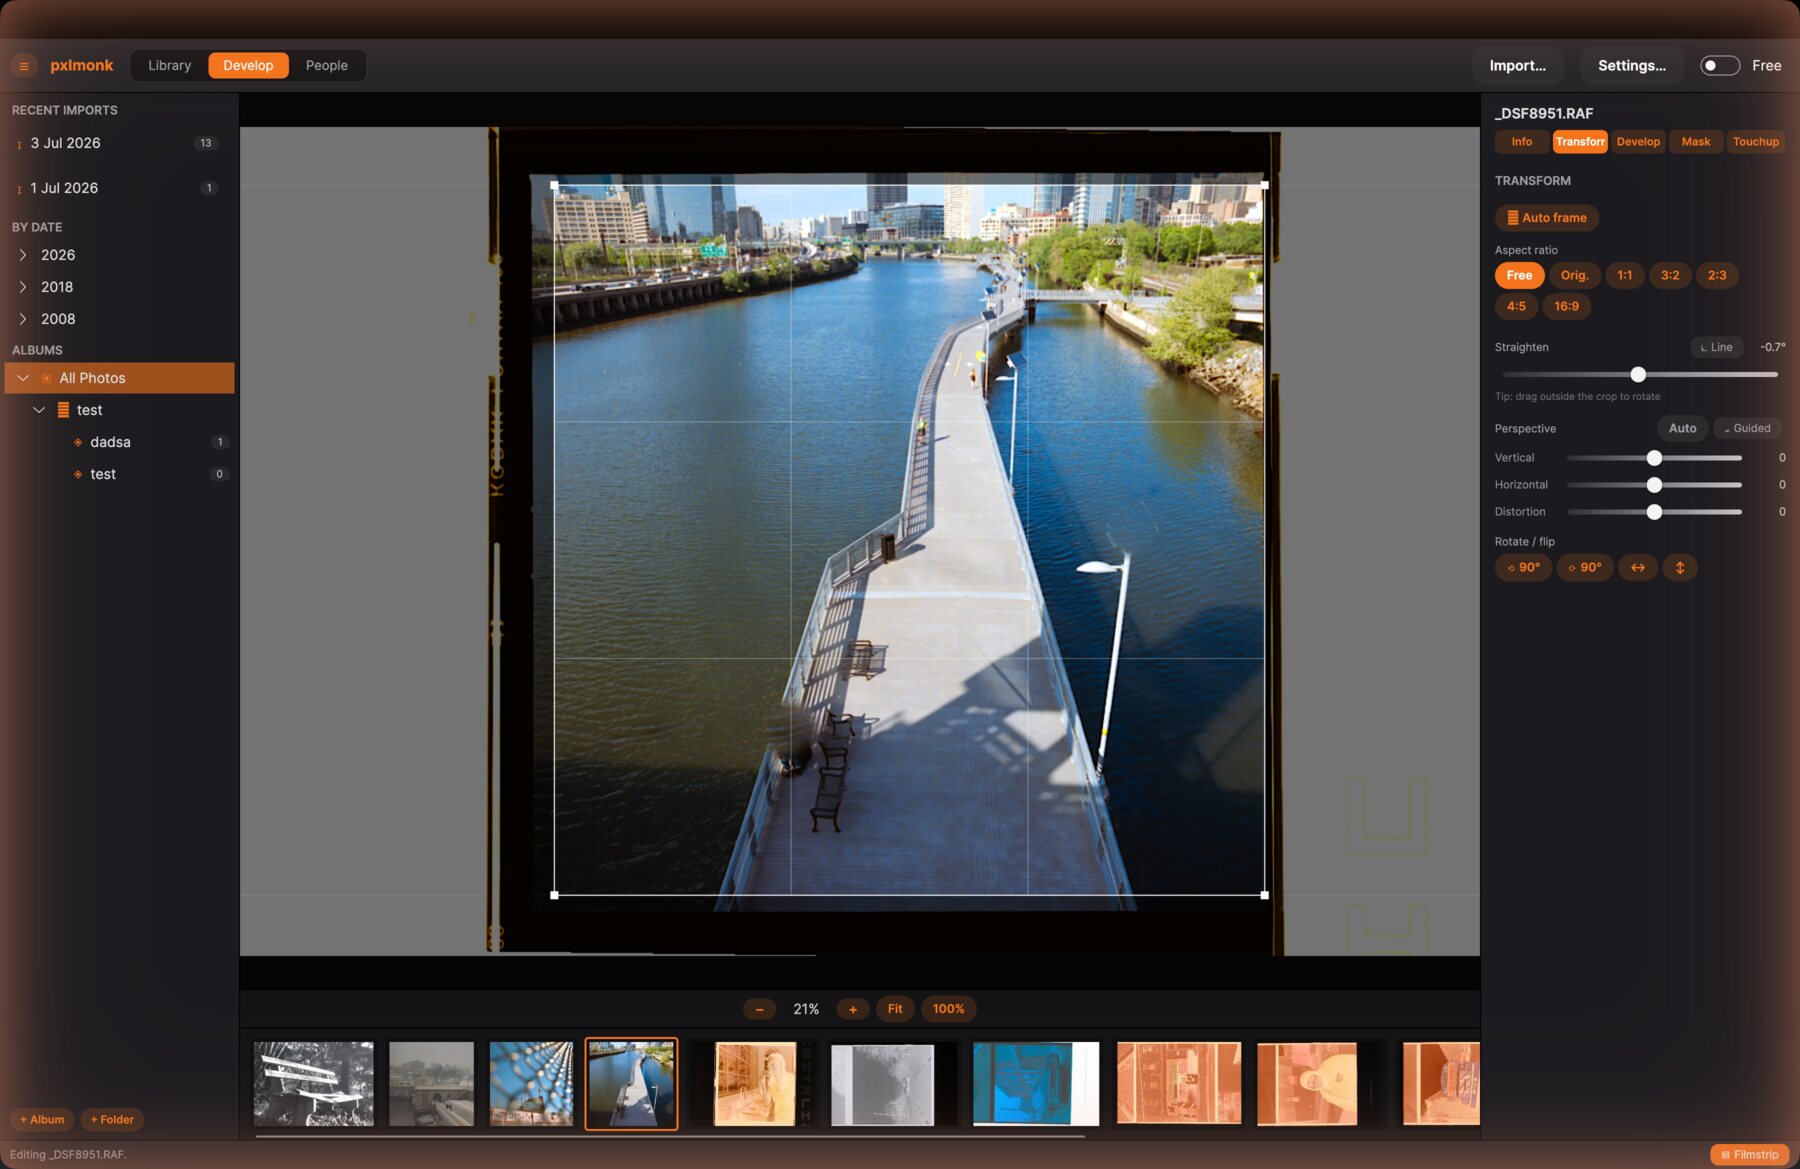This screenshot has height=1169, width=1800.
Task: Click the Import... button
Action: coord(1517,66)
